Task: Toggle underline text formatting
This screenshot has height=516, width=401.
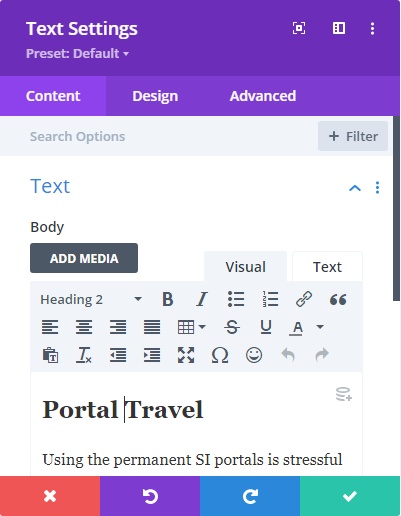Action: click(266, 327)
